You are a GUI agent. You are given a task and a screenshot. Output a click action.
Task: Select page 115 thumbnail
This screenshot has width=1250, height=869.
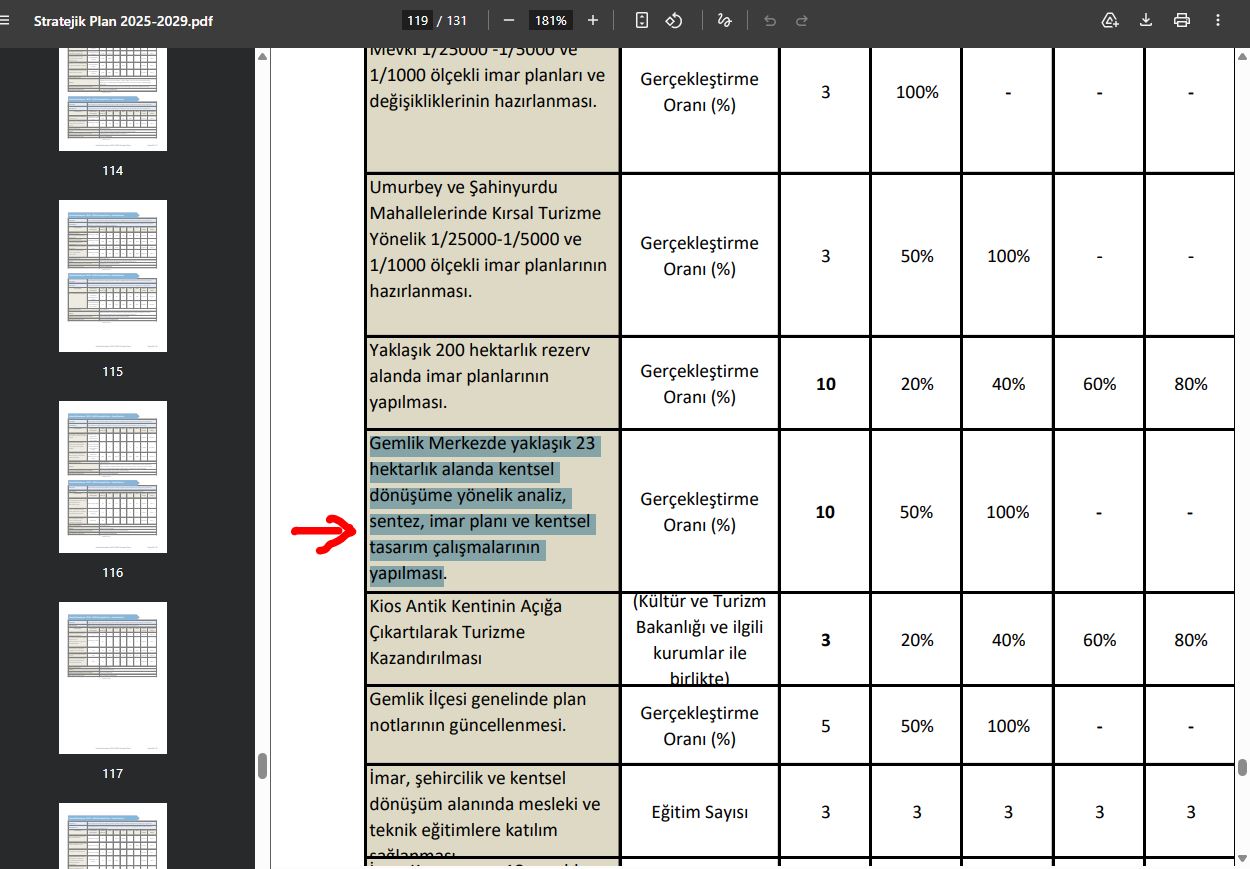(113, 276)
